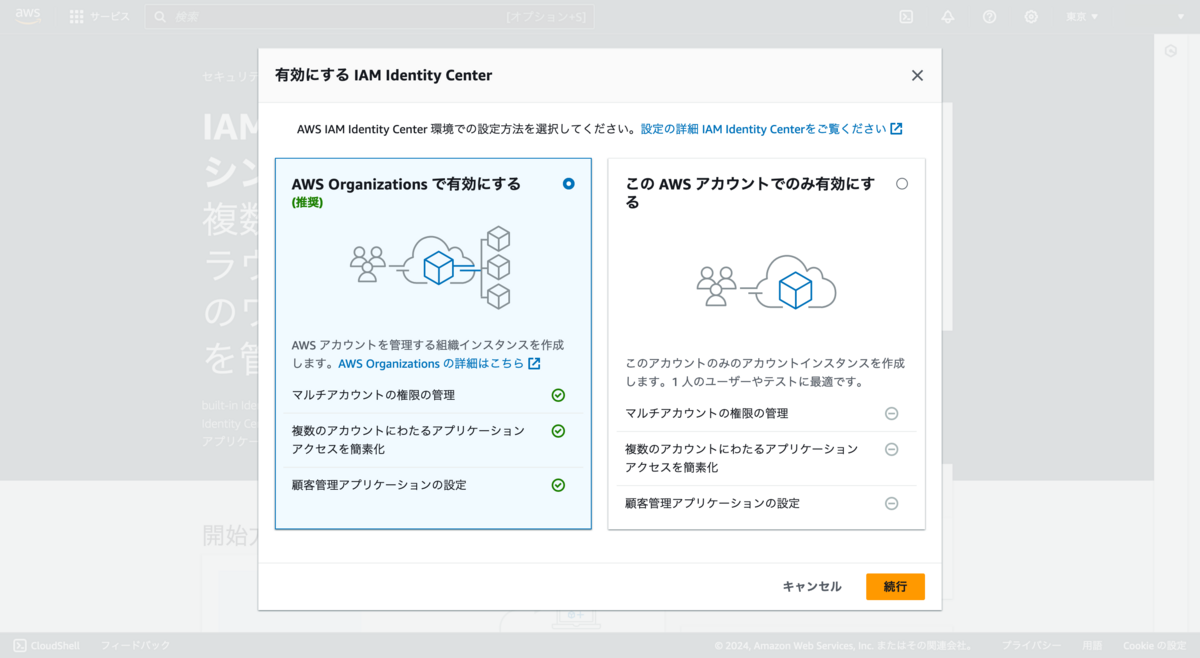Open Cookie の設定 in the footer
This screenshot has width=1200, height=658.
click(x=1154, y=646)
